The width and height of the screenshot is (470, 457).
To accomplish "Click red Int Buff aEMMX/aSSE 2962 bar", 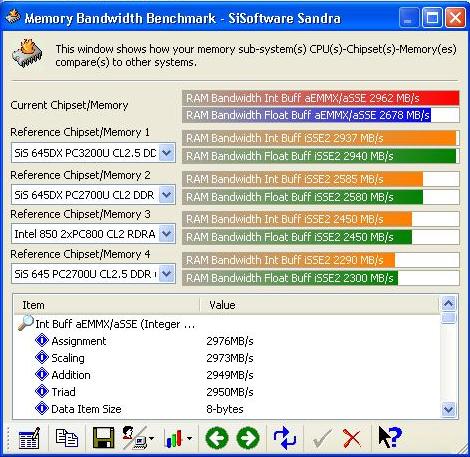I will (321, 98).
